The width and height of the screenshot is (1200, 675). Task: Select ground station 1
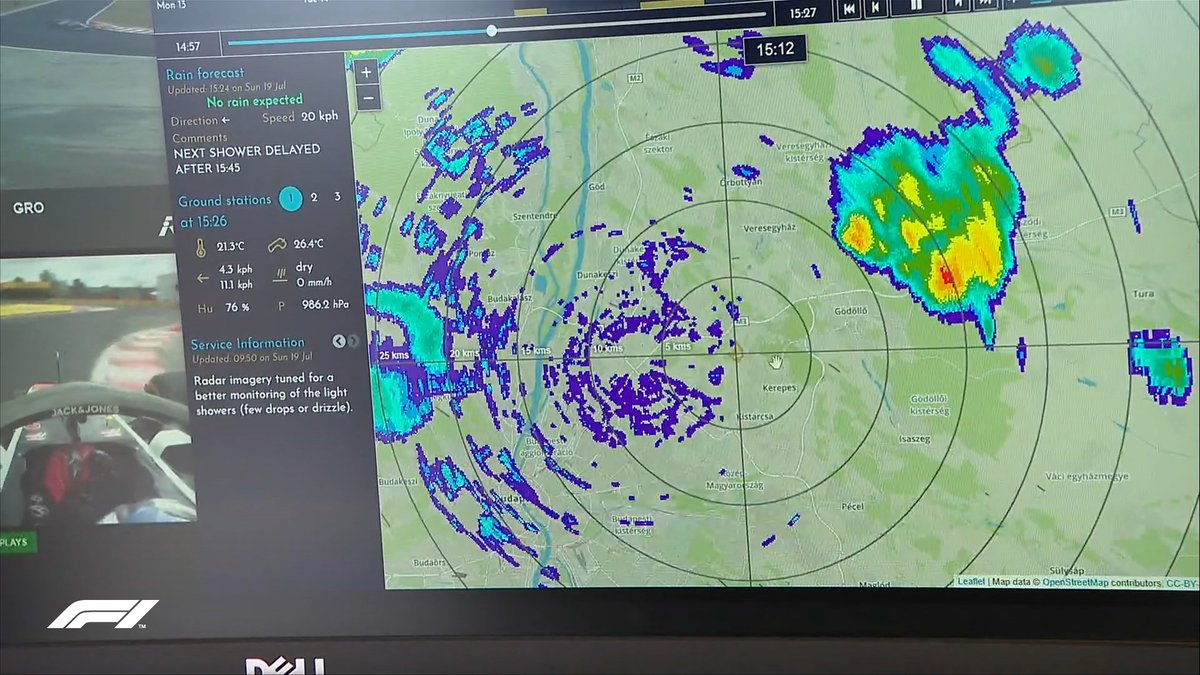click(290, 199)
